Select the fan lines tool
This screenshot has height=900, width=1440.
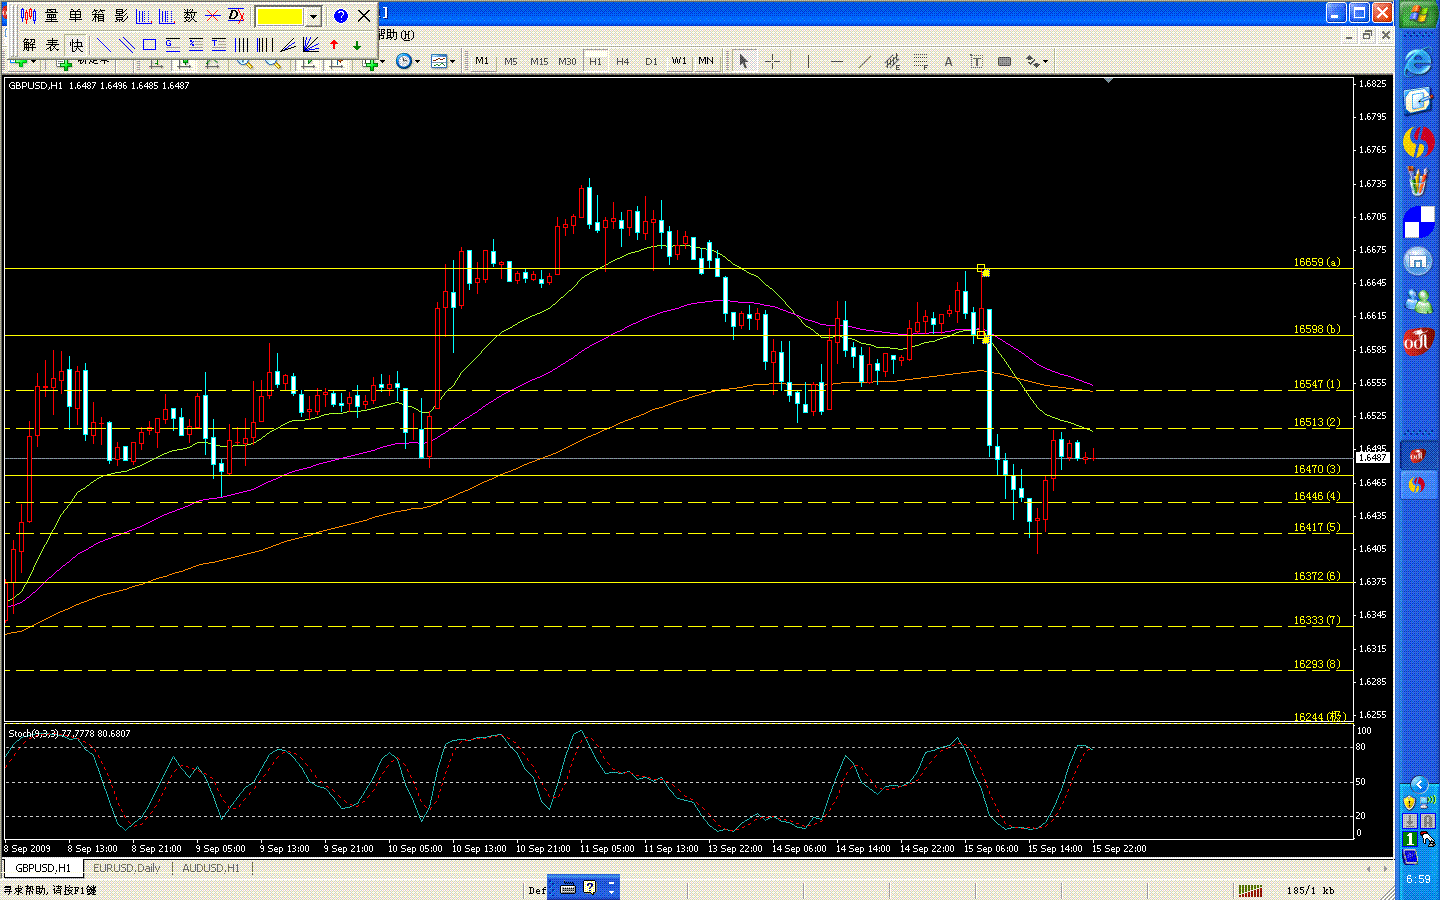click(311, 45)
